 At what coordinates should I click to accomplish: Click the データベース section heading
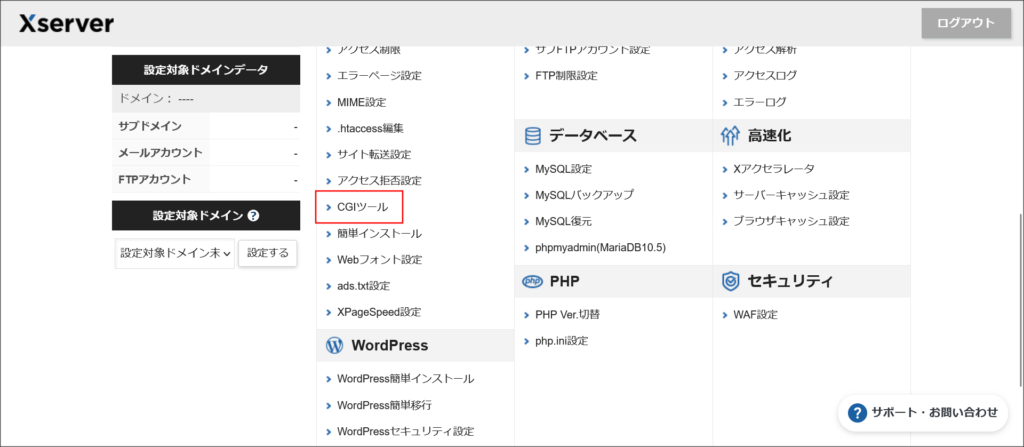coord(592,136)
